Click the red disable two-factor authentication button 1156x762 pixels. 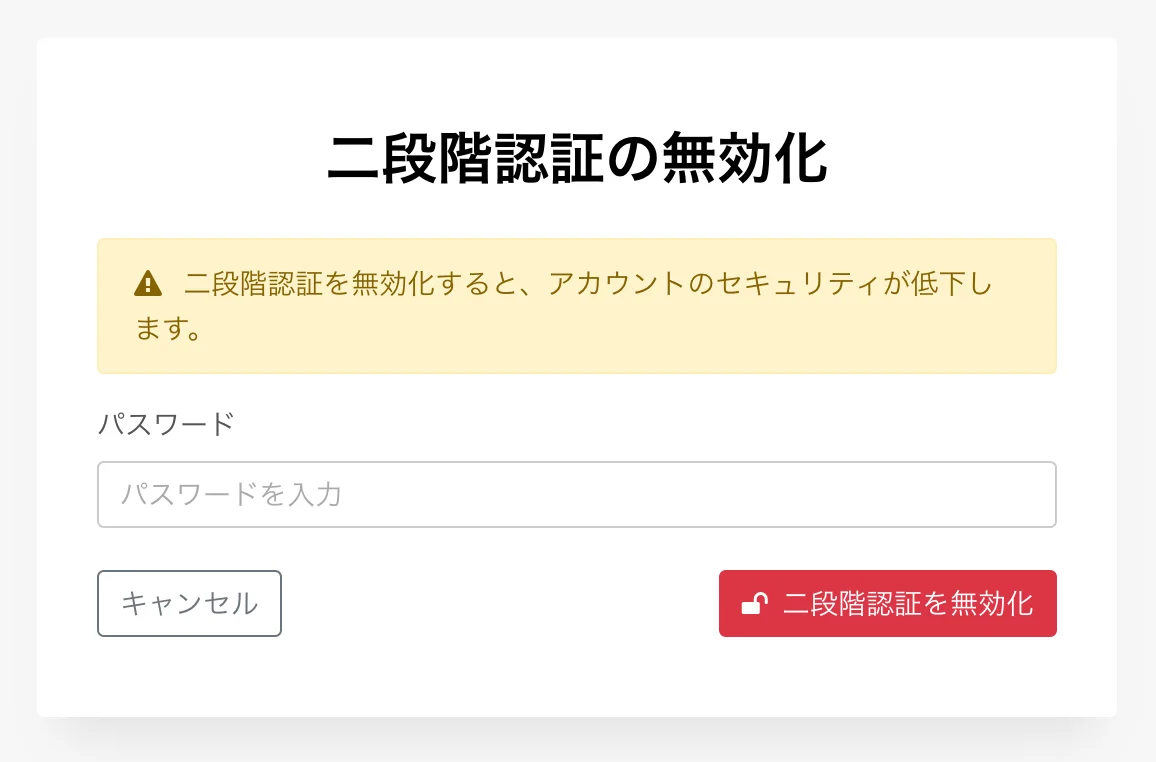(x=887, y=603)
